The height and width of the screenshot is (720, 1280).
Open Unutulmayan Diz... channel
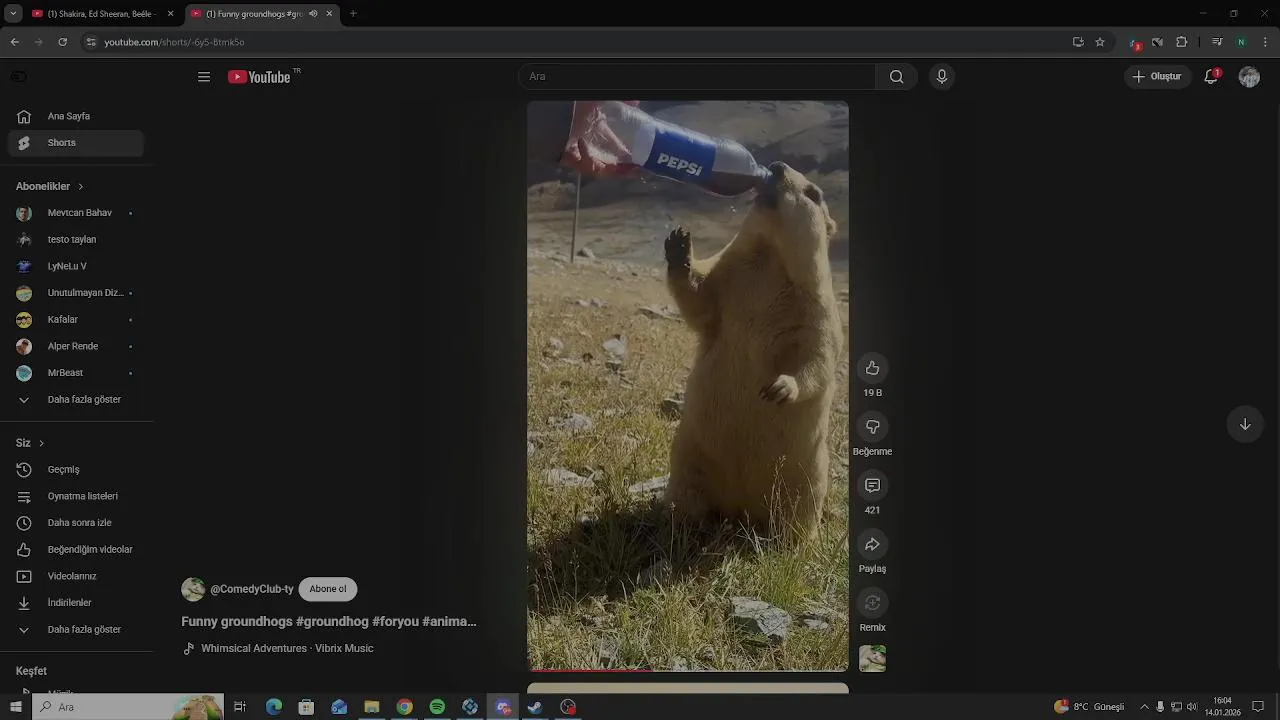click(x=76, y=293)
